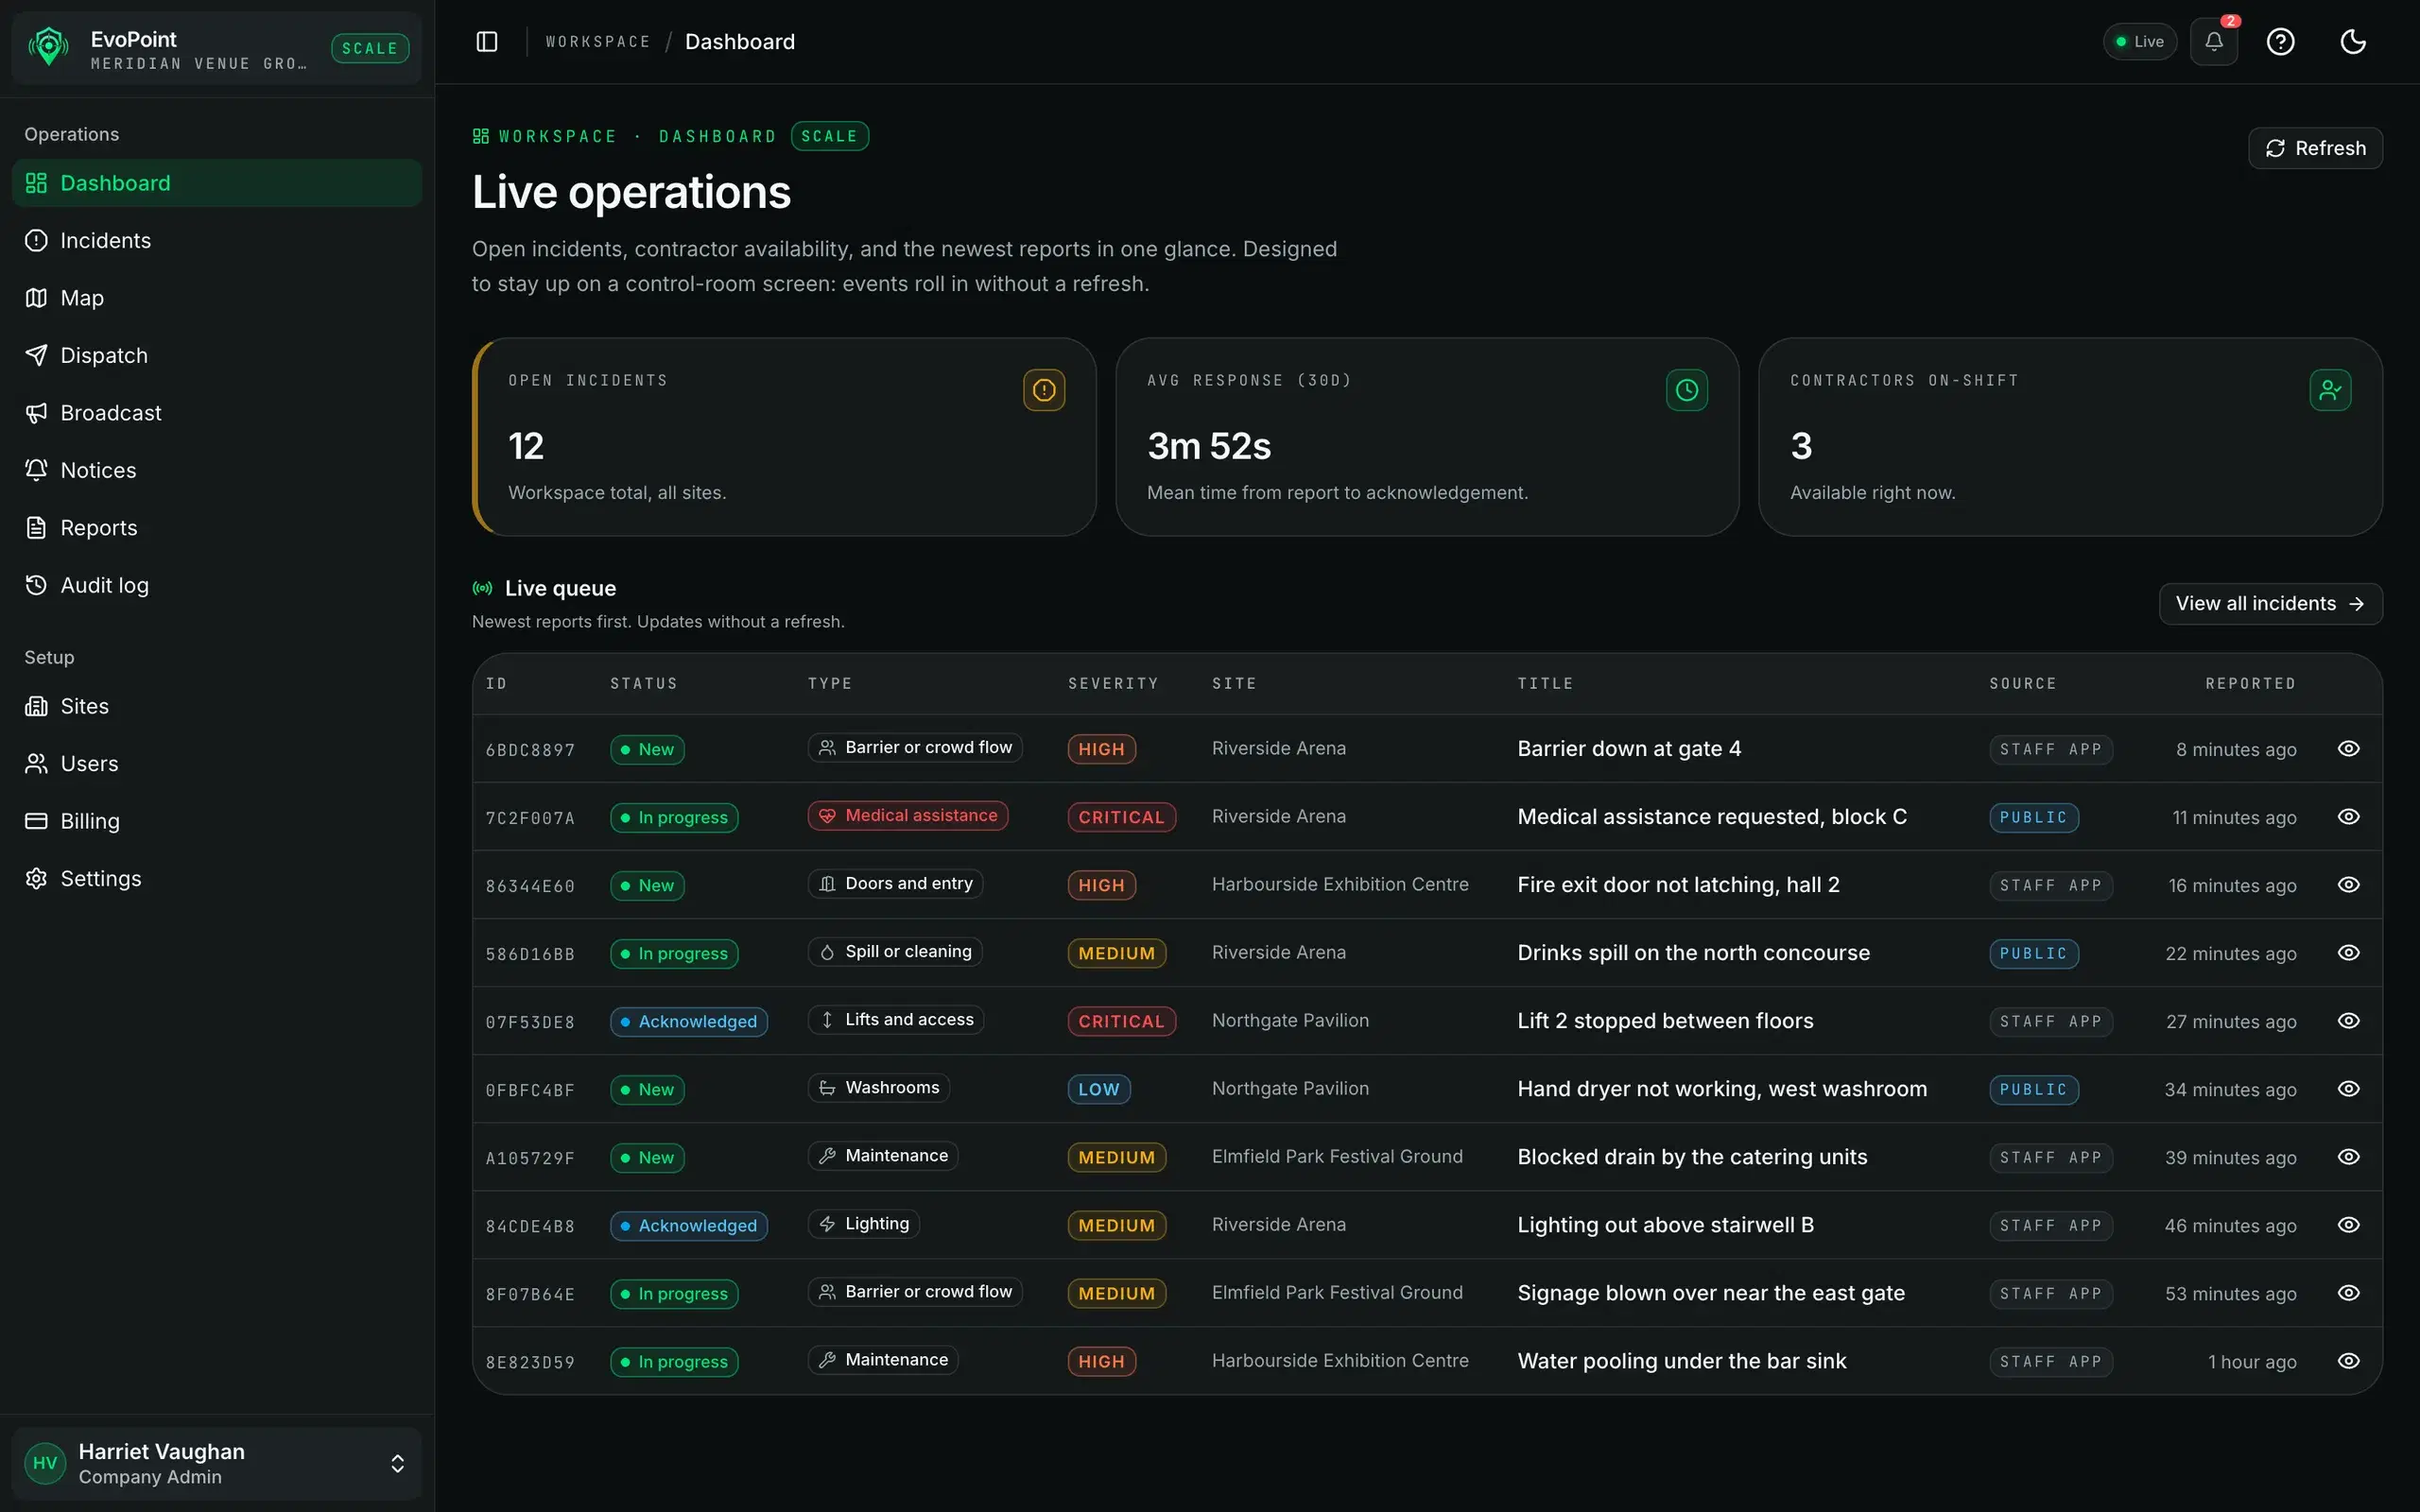Open Incidents in the sidebar
This screenshot has width=2420, height=1512.
(217, 240)
